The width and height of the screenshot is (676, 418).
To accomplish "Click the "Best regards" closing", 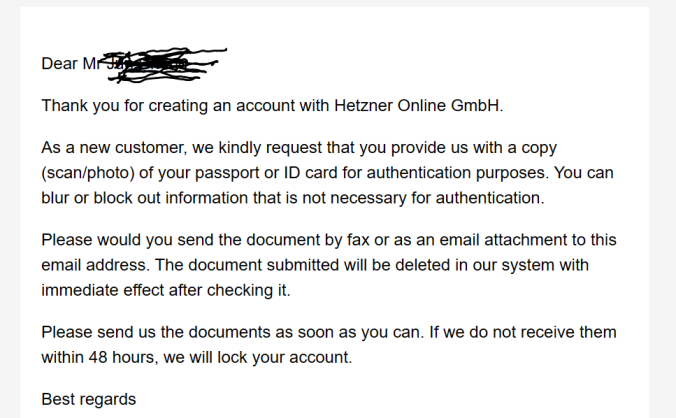I will pos(88,399).
